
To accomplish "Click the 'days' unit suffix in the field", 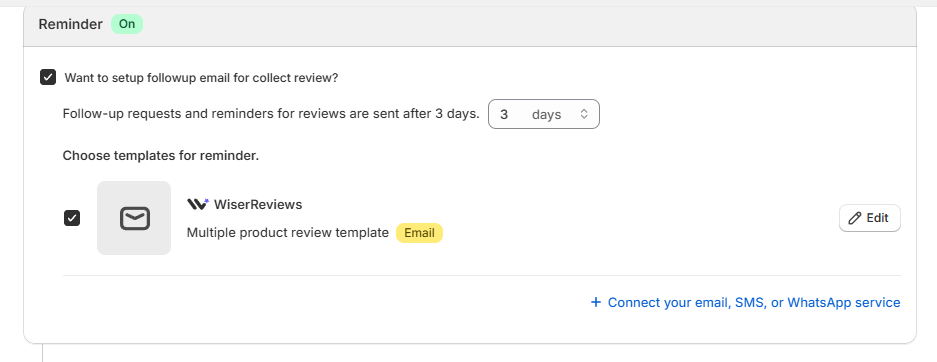I will (546, 114).
